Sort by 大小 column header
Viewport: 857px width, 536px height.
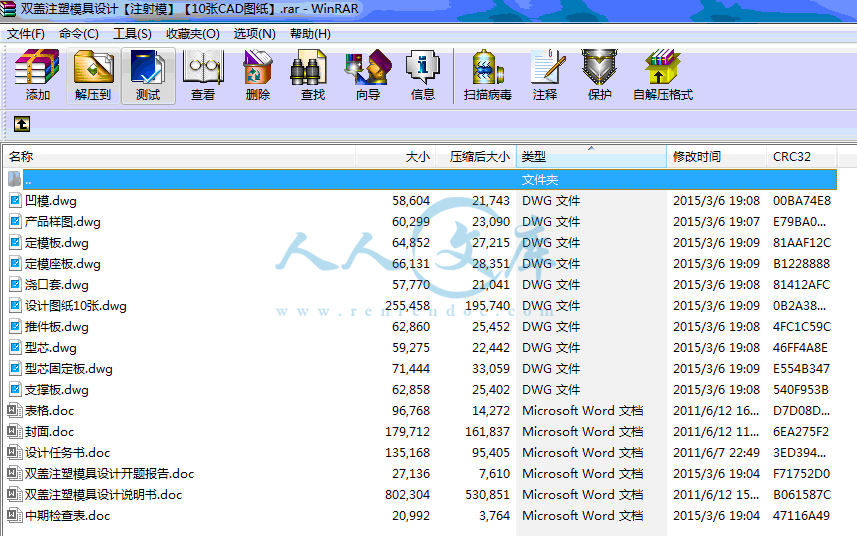(395, 157)
